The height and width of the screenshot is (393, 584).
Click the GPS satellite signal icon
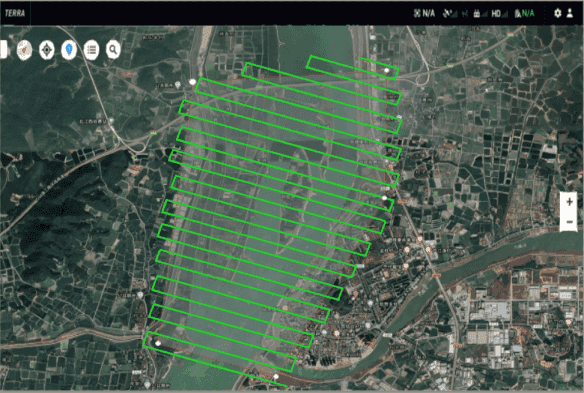click(450, 13)
